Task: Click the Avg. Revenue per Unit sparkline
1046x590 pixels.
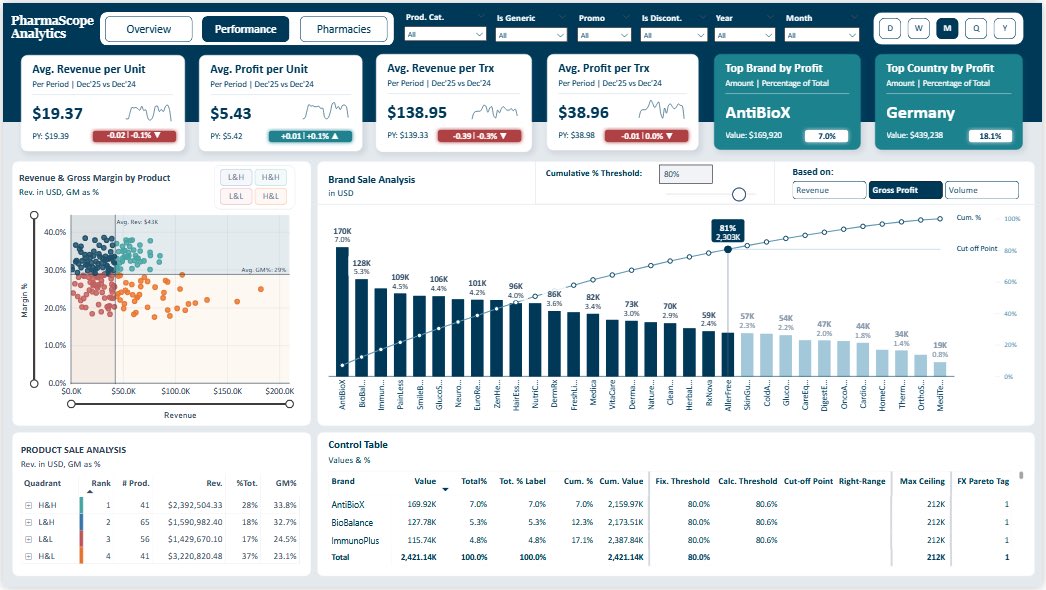Action: pyautogui.click(x=149, y=111)
